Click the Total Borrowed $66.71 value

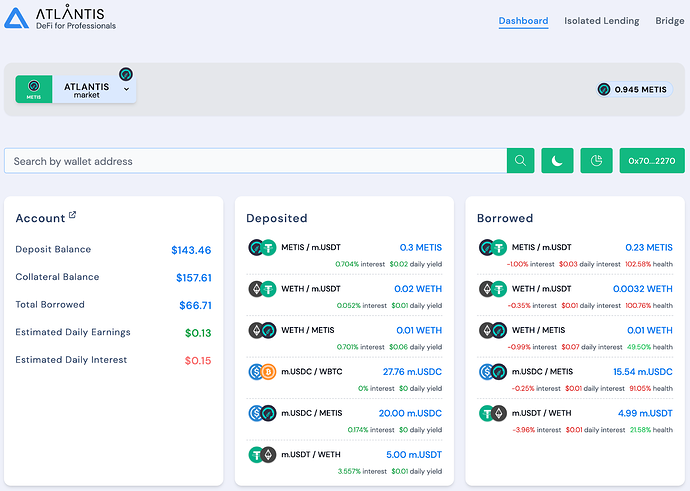pos(195,305)
